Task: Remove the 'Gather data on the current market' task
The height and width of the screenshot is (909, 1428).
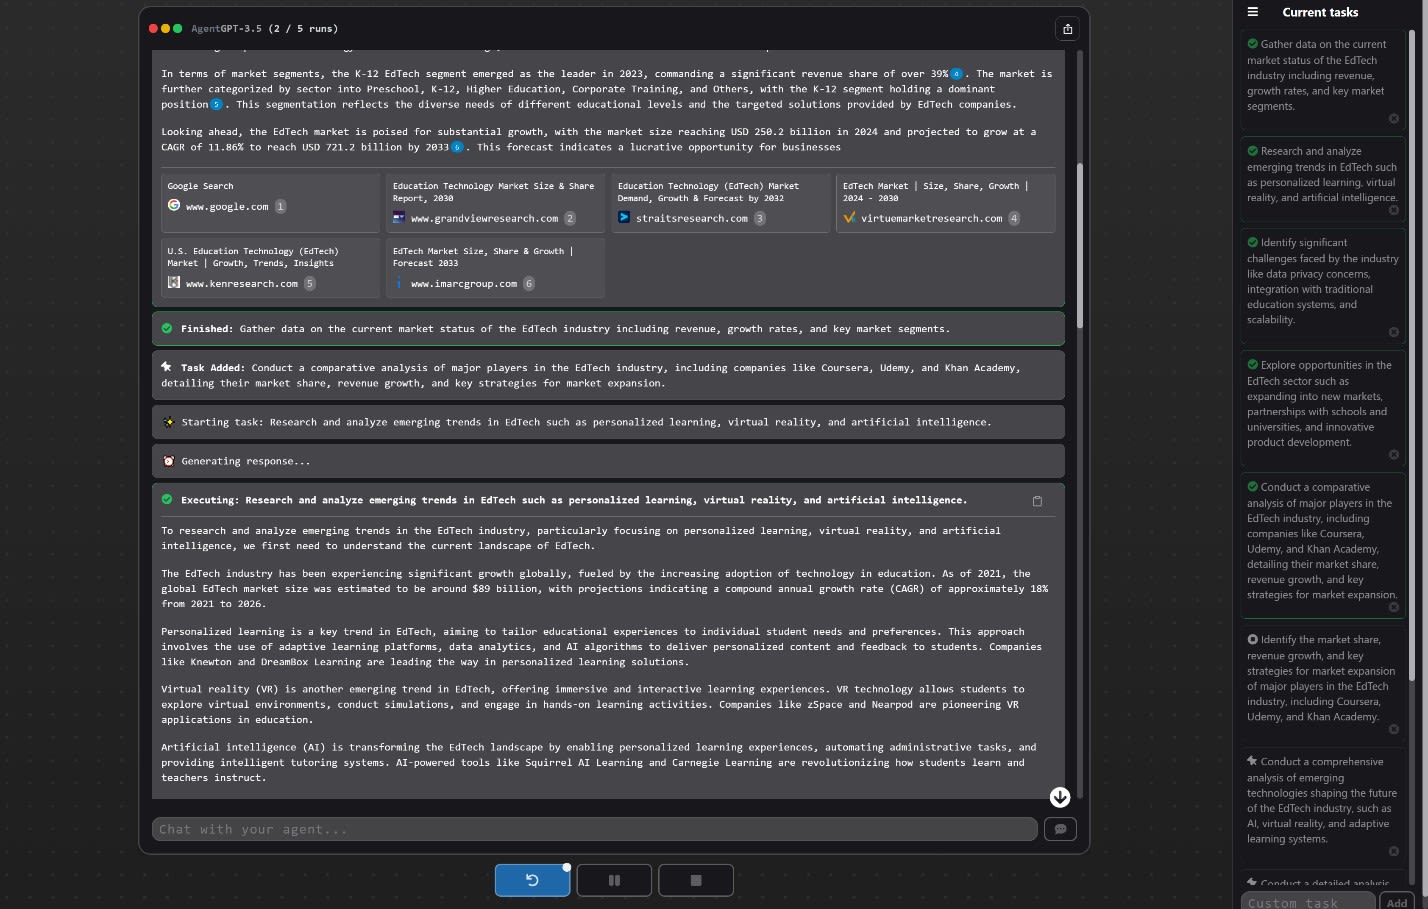Action: [1394, 119]
